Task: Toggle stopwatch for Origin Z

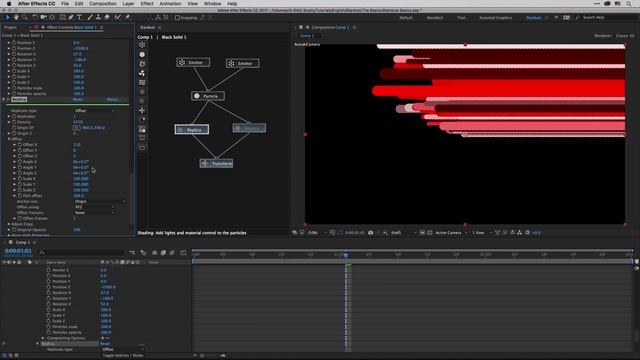Action: click(x=14, y=133)
